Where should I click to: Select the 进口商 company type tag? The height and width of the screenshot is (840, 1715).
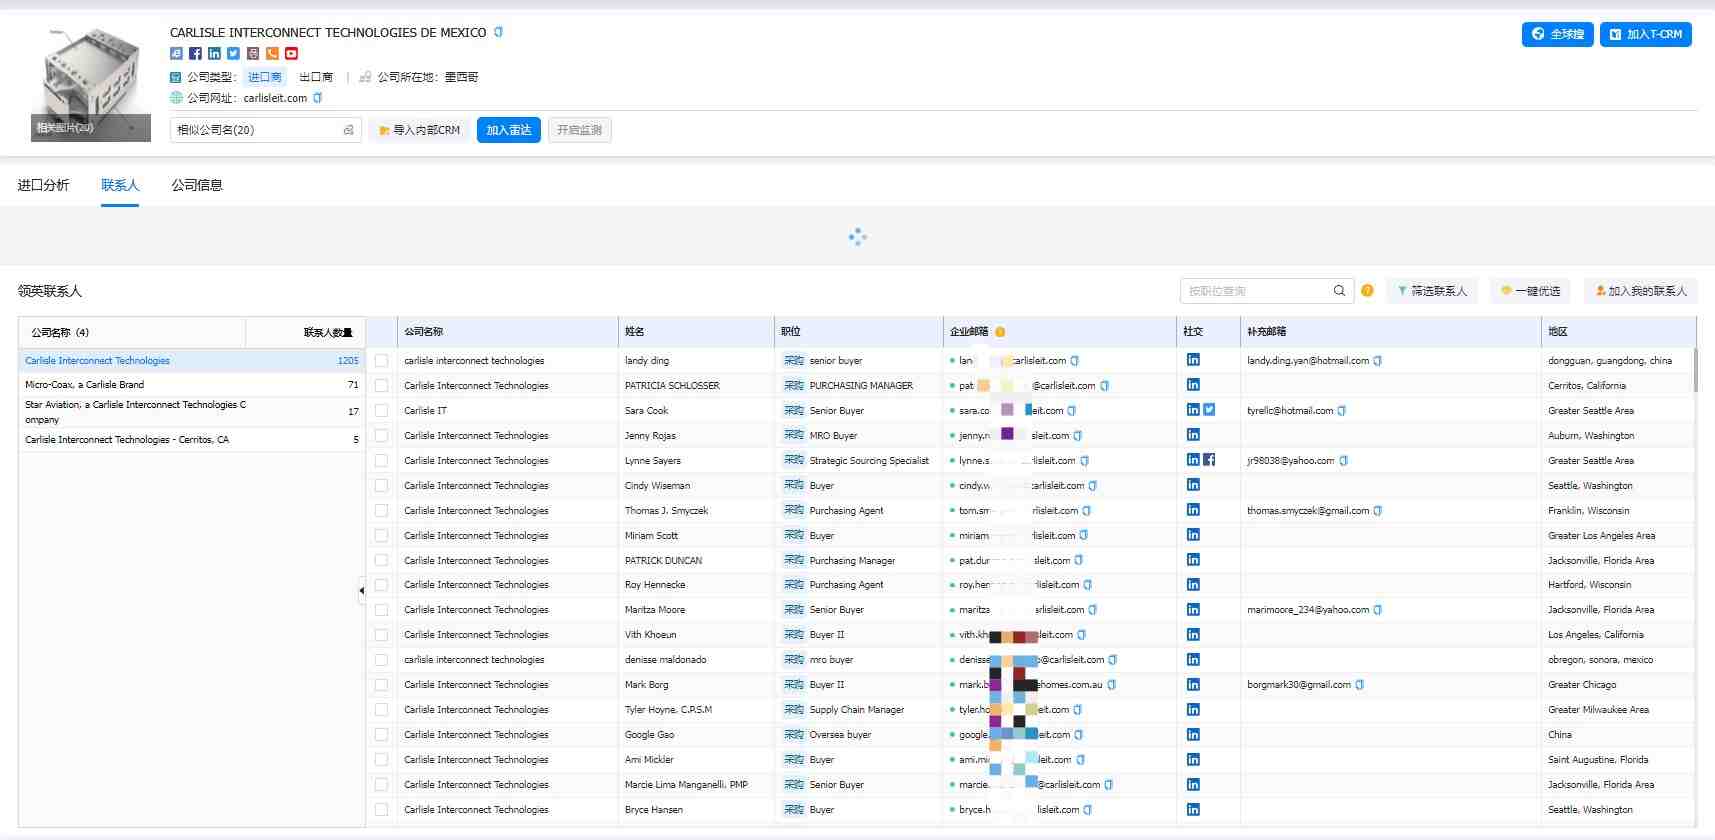coord(265,77)
